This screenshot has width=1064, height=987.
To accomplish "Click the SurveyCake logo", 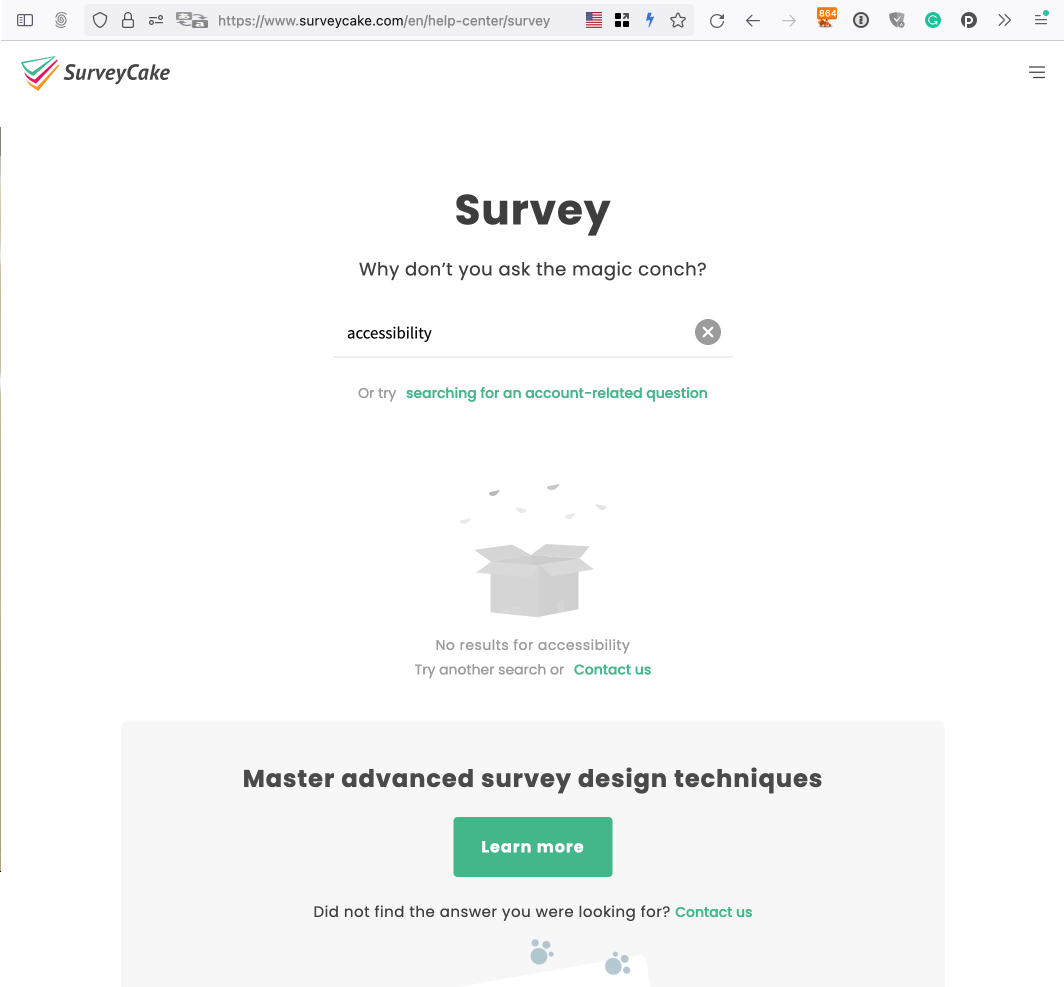I will 95,72.
